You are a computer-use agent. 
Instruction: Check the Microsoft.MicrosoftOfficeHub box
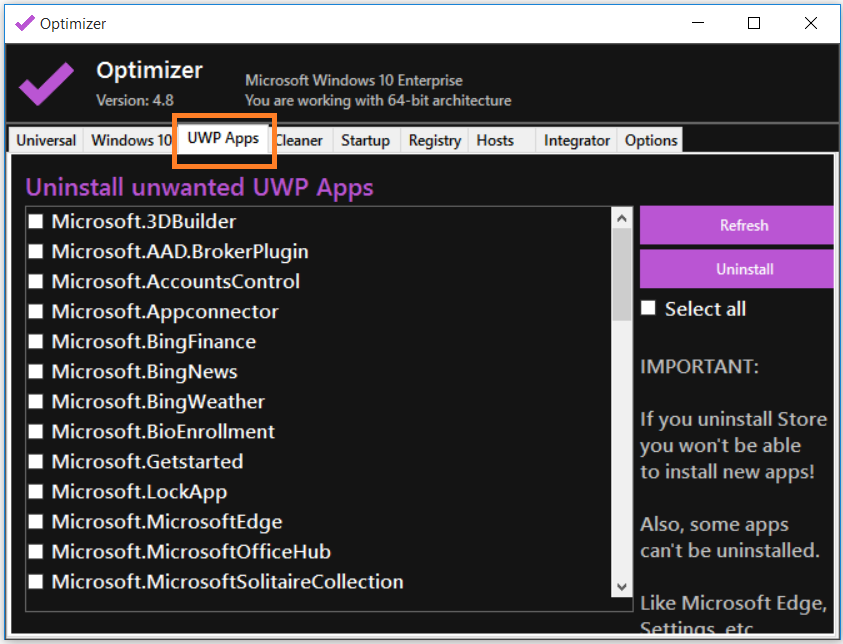[36, 552]
